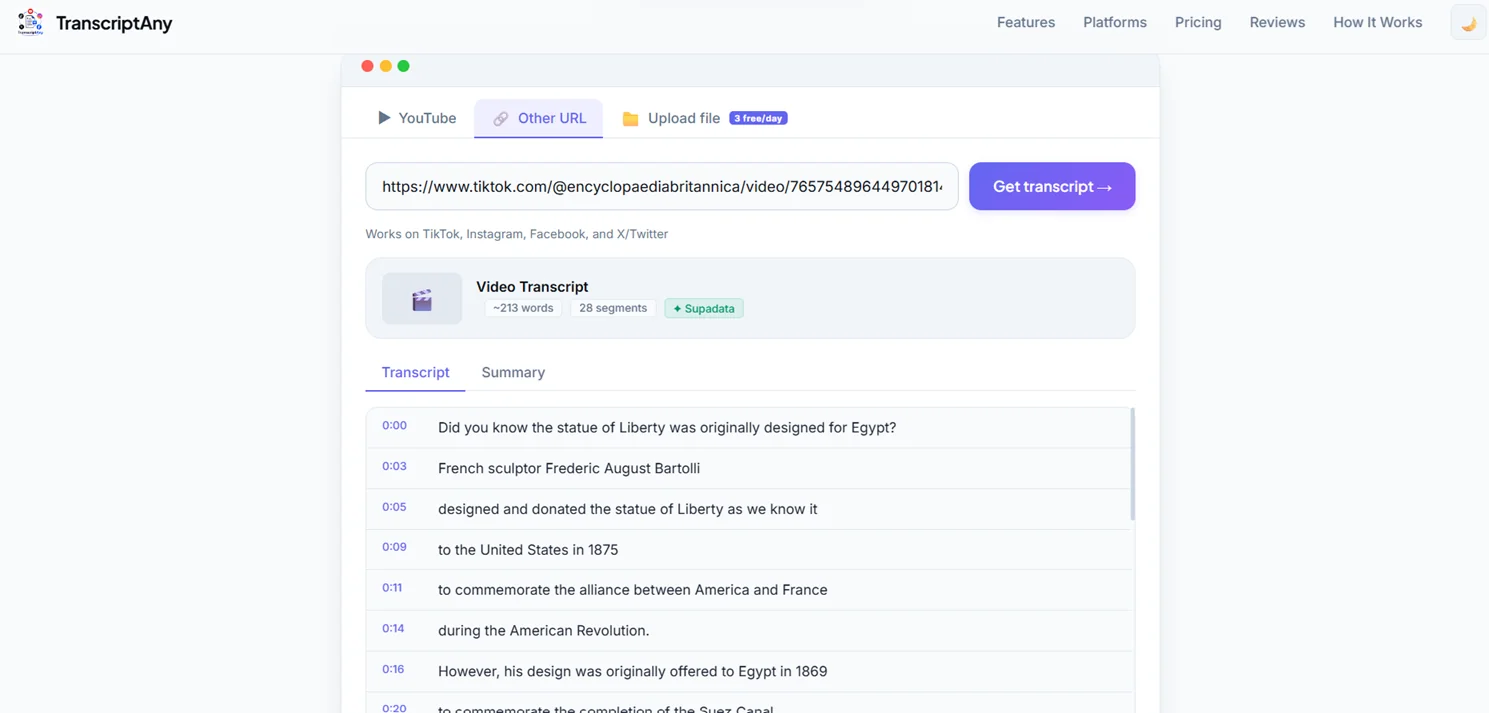The height and width of the screenshot is (713, 1489).
Task: Open Platforms in the top navigation
Action: click(x=1115, y=22)
